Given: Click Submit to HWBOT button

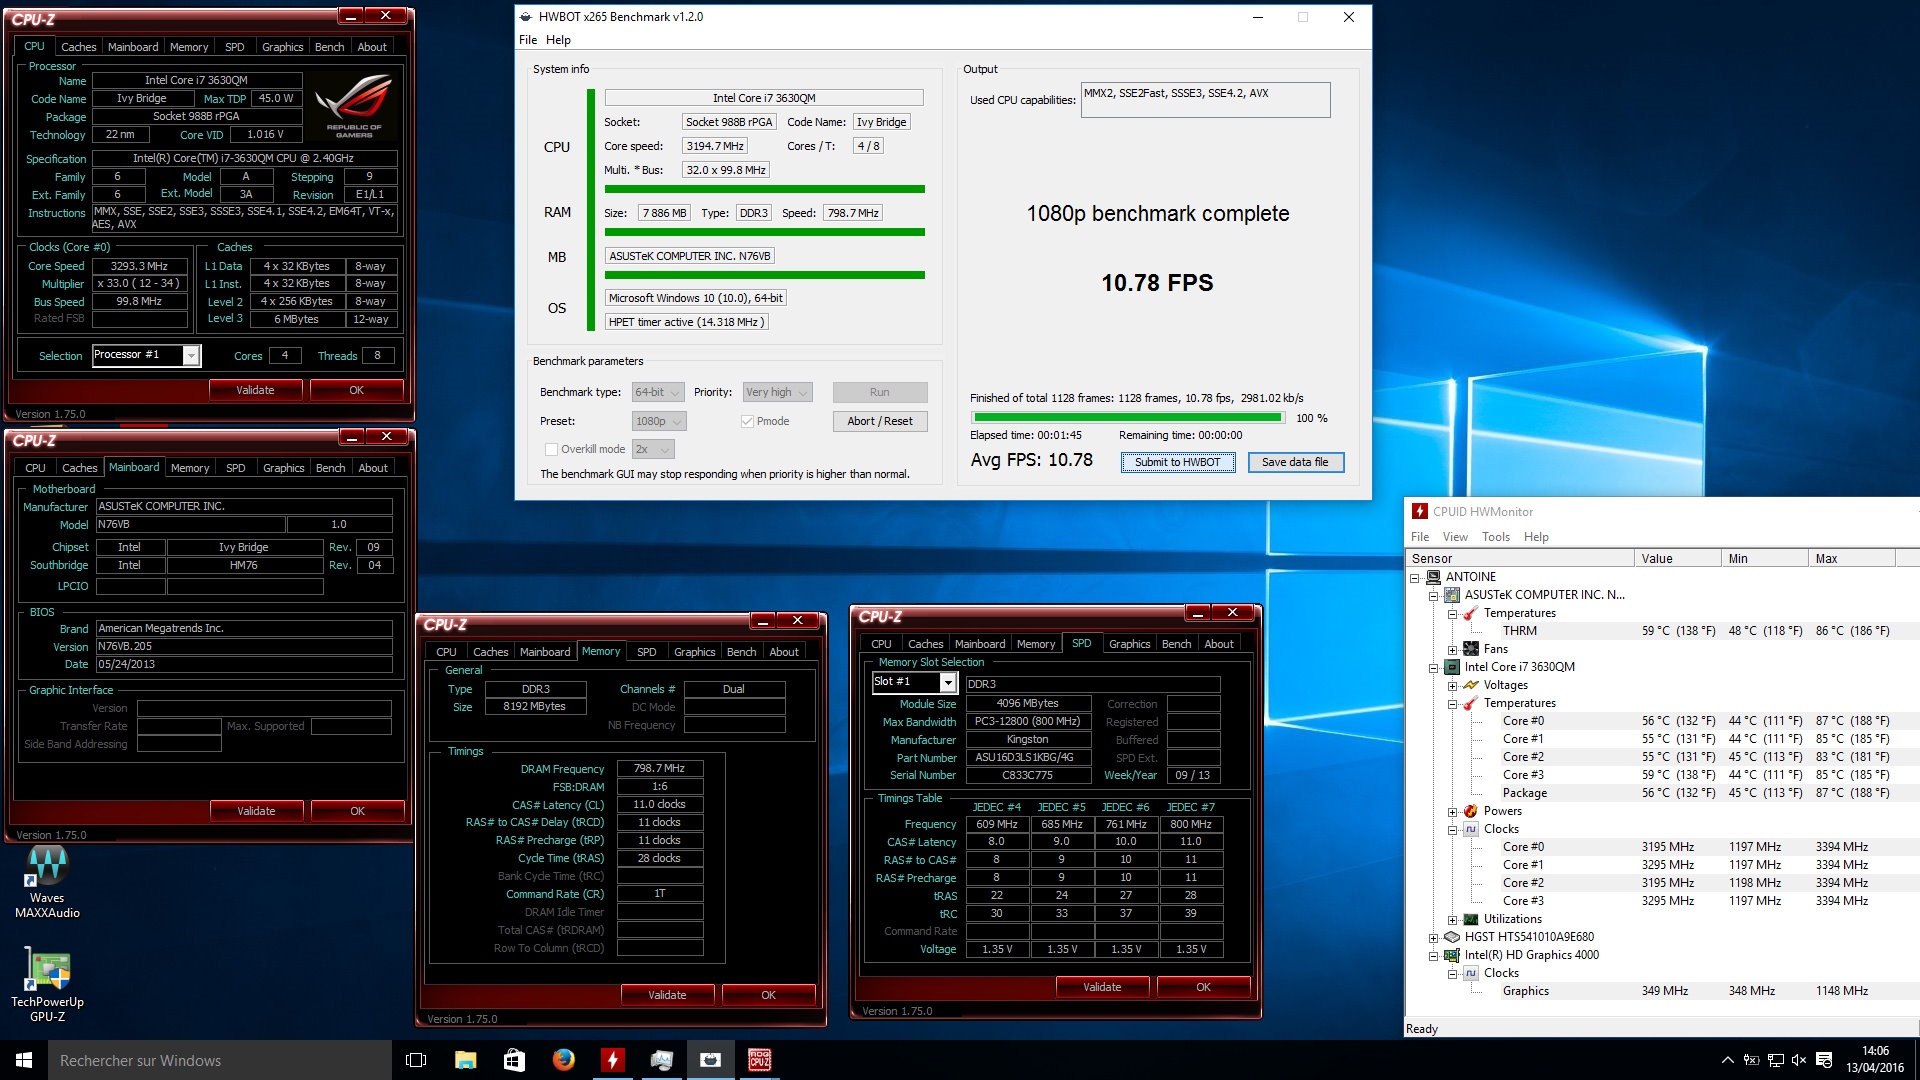Looking at the screenshot, I should pos(1177,462).
